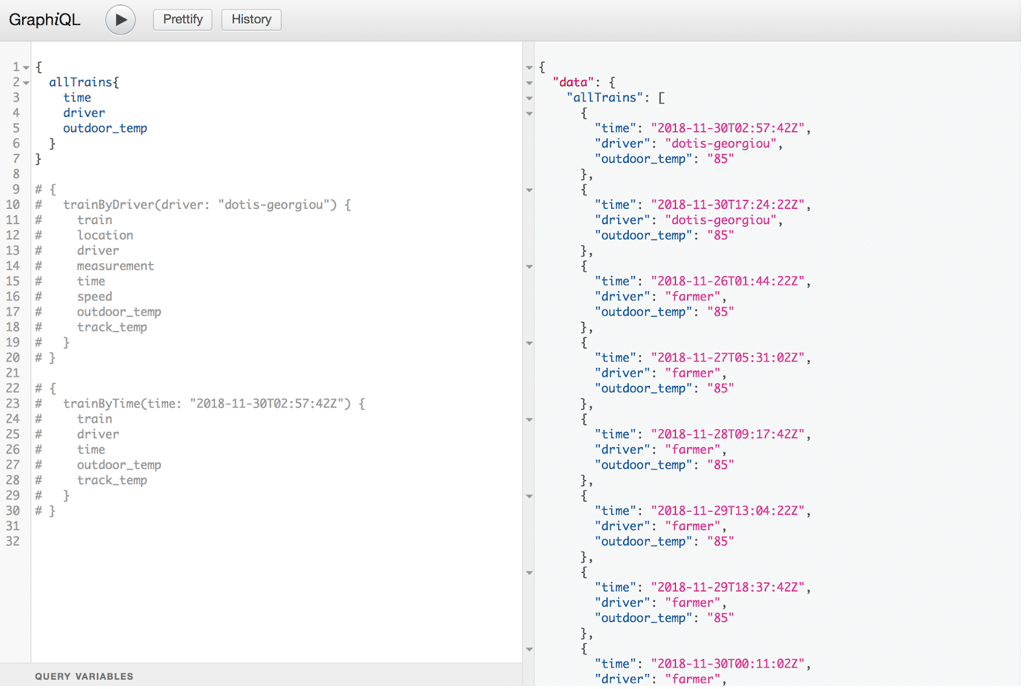Run the query with the Execute play button

click(120, 20)
